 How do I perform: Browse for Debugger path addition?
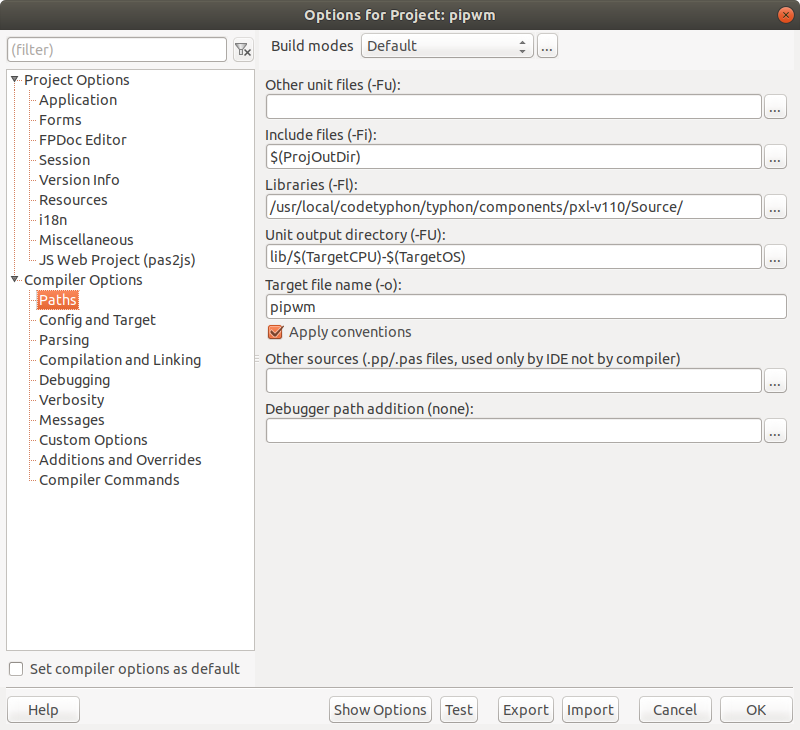pyautogui.click(x=775, y=431)
